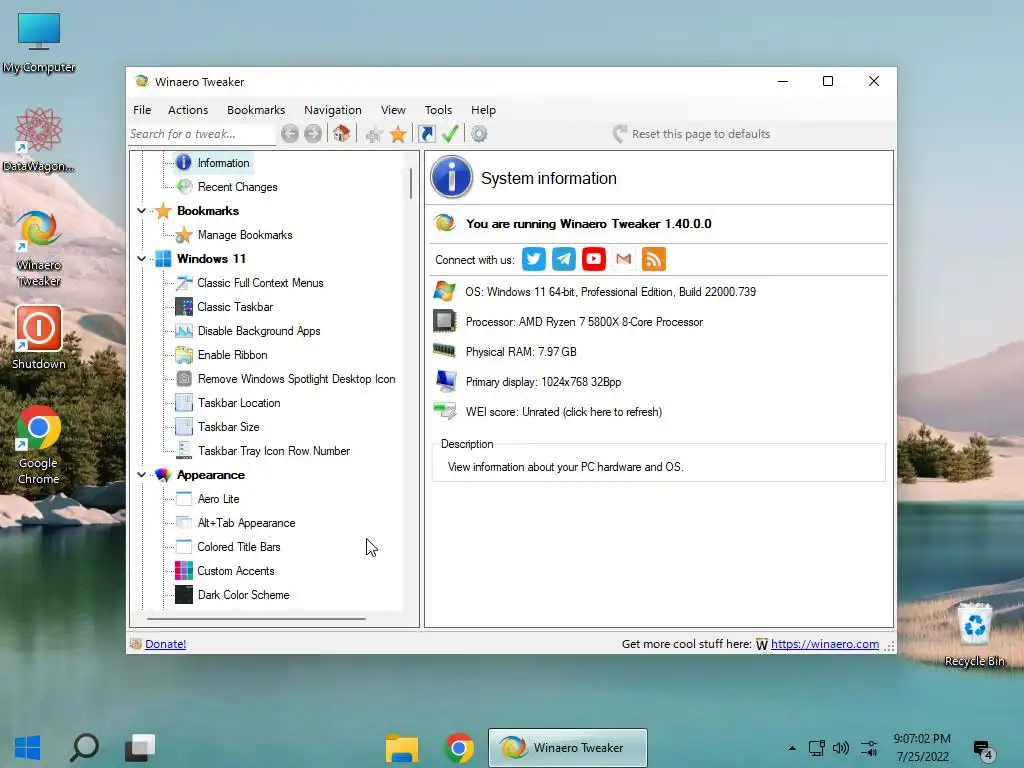The width and height of the screenshot is (1024, 768).
Task: Go to Home page via house icon
Action: [x=341, y=134]
